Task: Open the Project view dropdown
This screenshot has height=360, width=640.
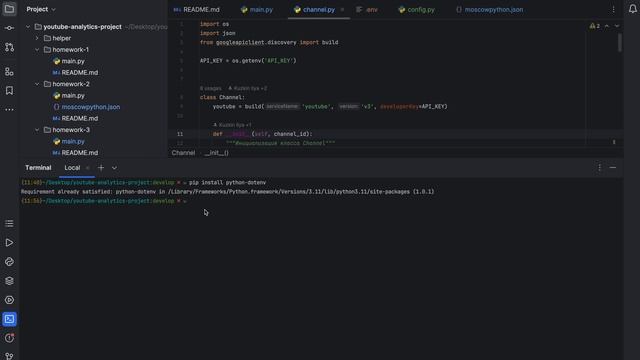Action: (41, 9)
